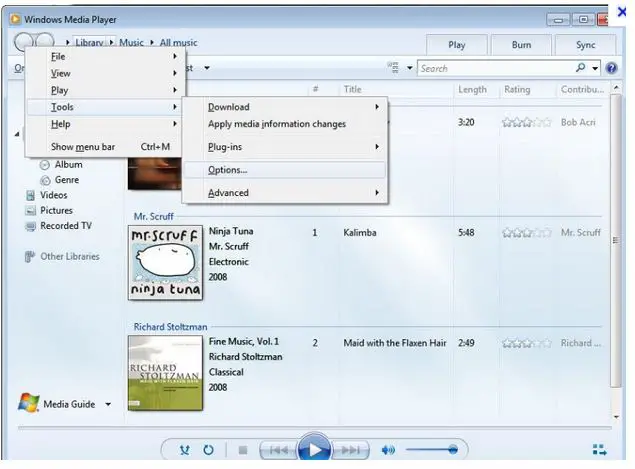Expand the view options dropdown arrow

(x=409, y=68)
